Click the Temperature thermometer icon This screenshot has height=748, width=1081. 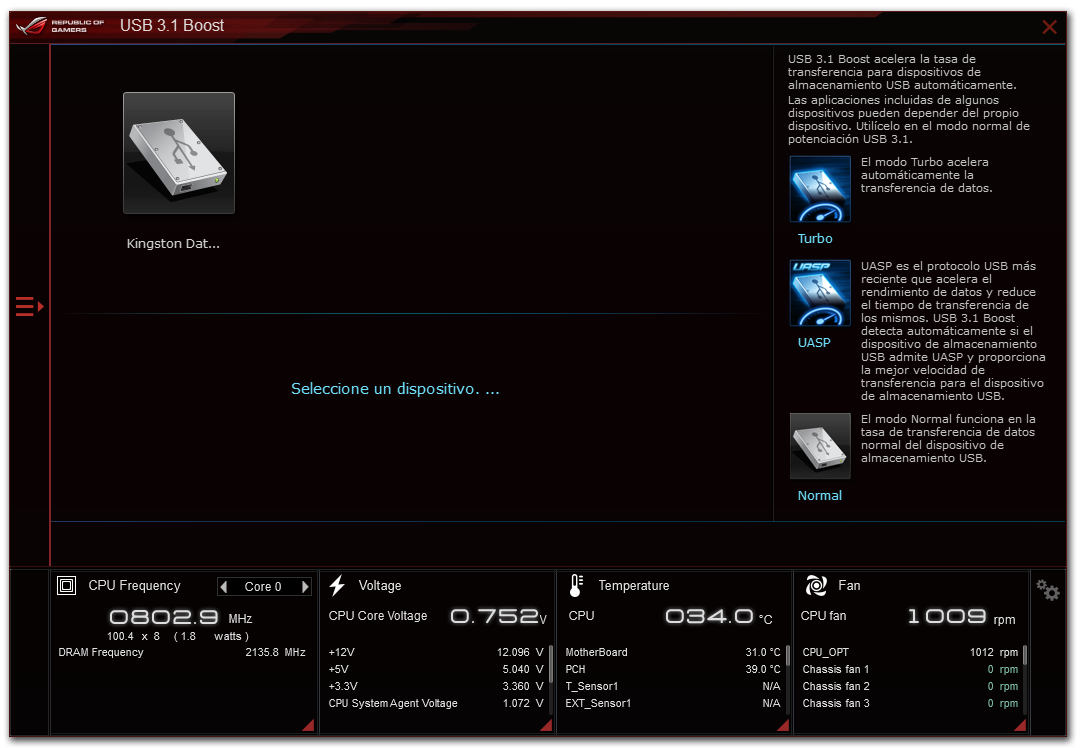tap(576, 586)
